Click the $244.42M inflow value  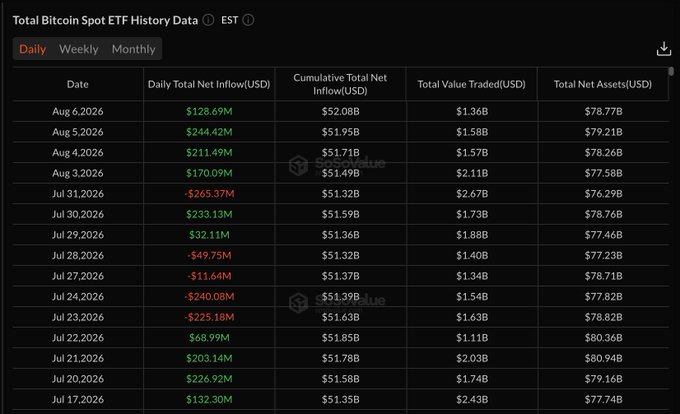209,132
